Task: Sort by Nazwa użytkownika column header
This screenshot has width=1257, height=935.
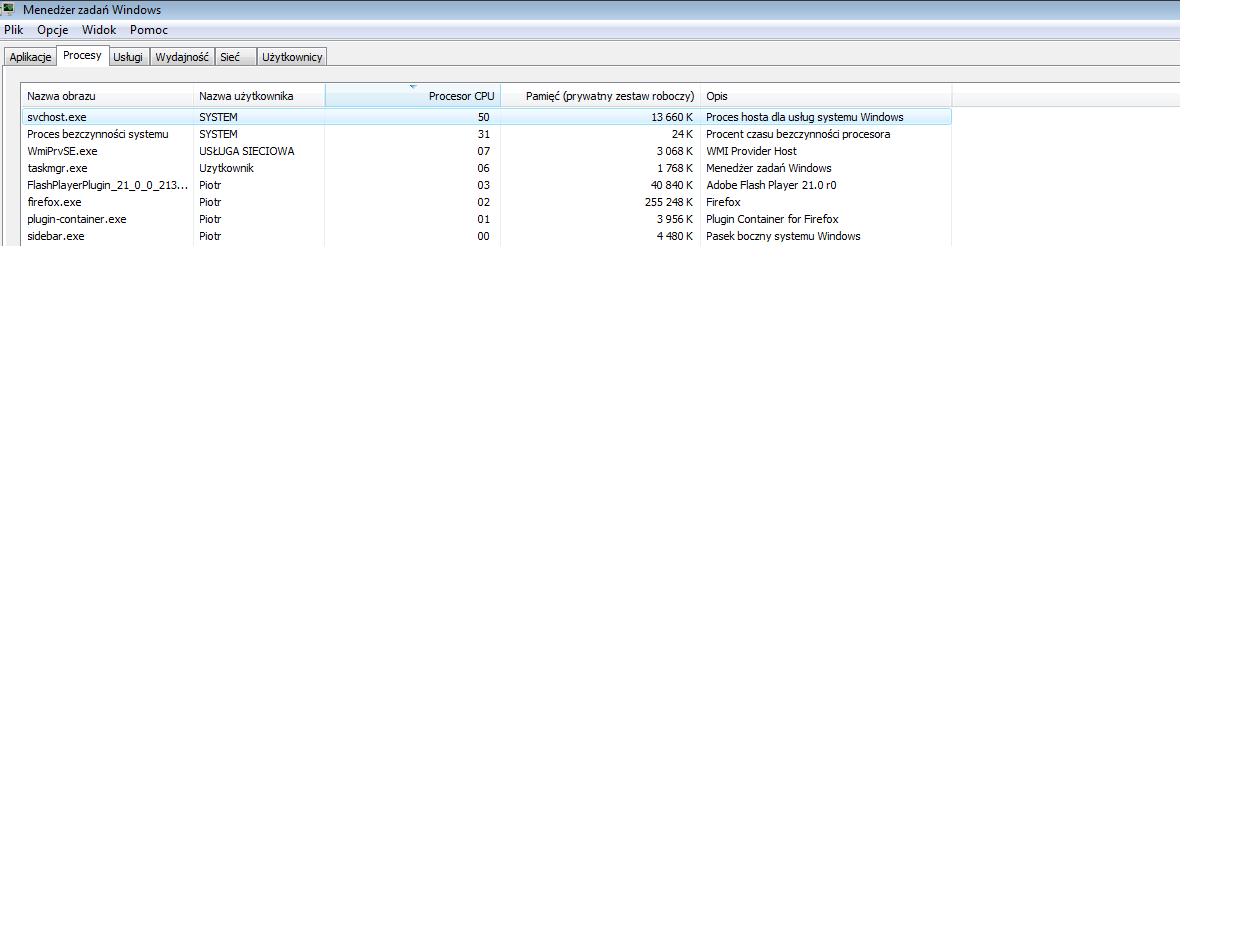Action: click(x=259, y=96)
